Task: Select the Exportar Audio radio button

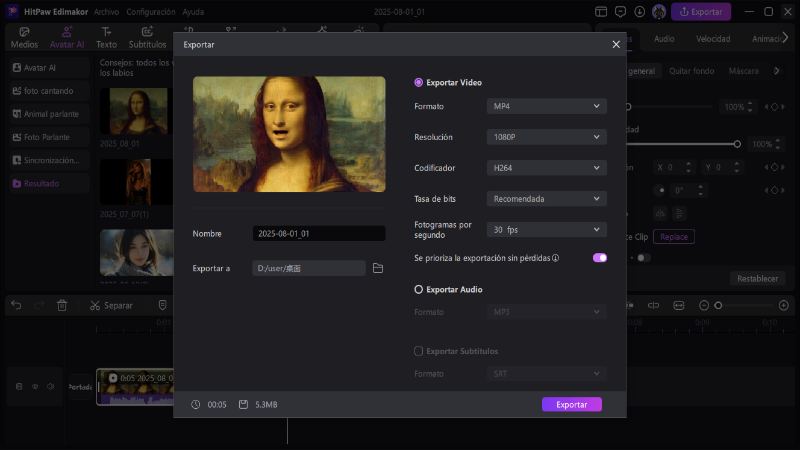Action: coord(418,289)
